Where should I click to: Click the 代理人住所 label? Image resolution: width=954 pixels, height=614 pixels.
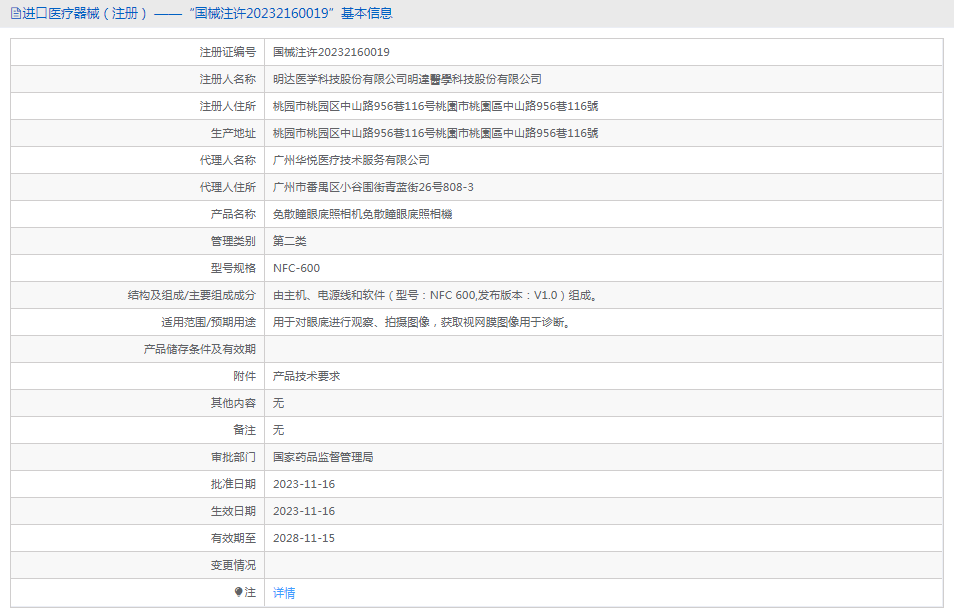228,187
